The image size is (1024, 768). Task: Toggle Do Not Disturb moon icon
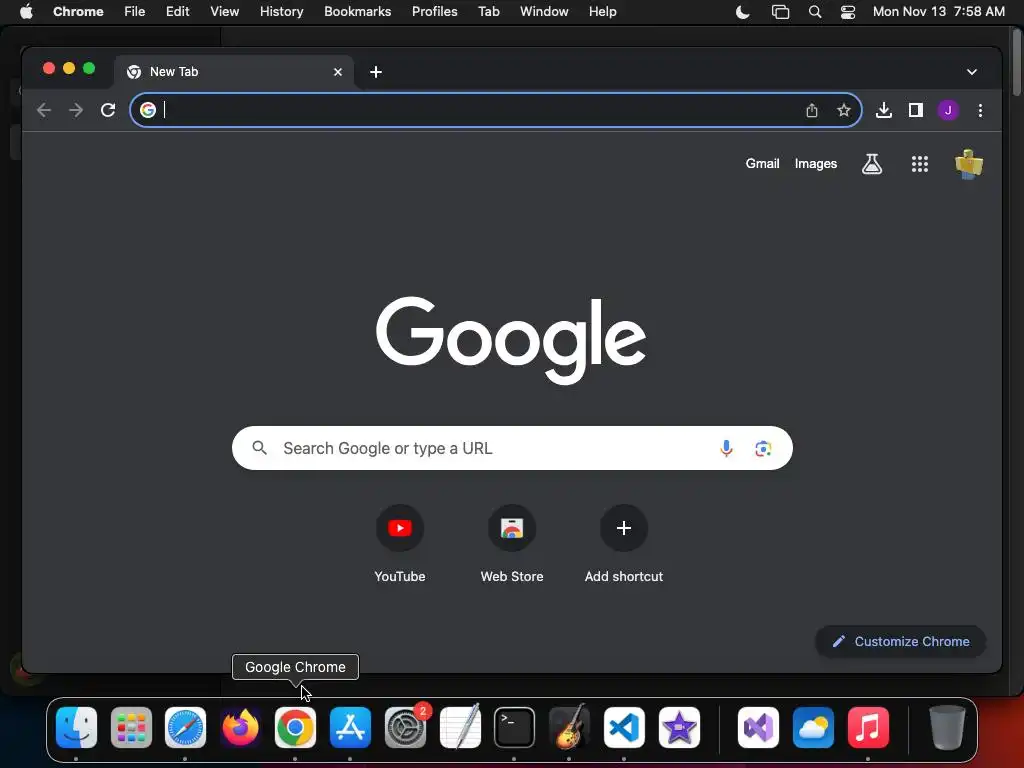tap(743, 12)
